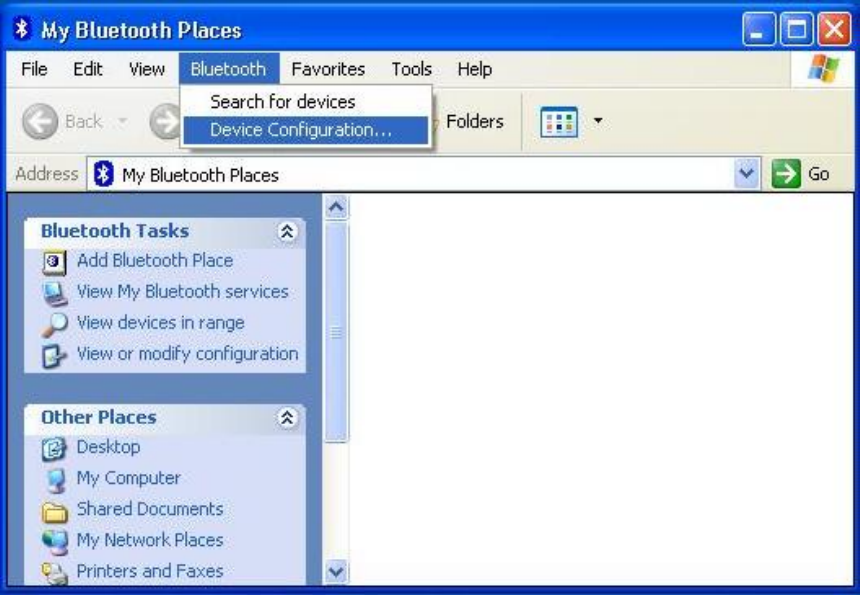Click the Windows flag logo icon
The width and height of the screenshot is (860, 595).
pyautogui.click(x=823, y=69)
